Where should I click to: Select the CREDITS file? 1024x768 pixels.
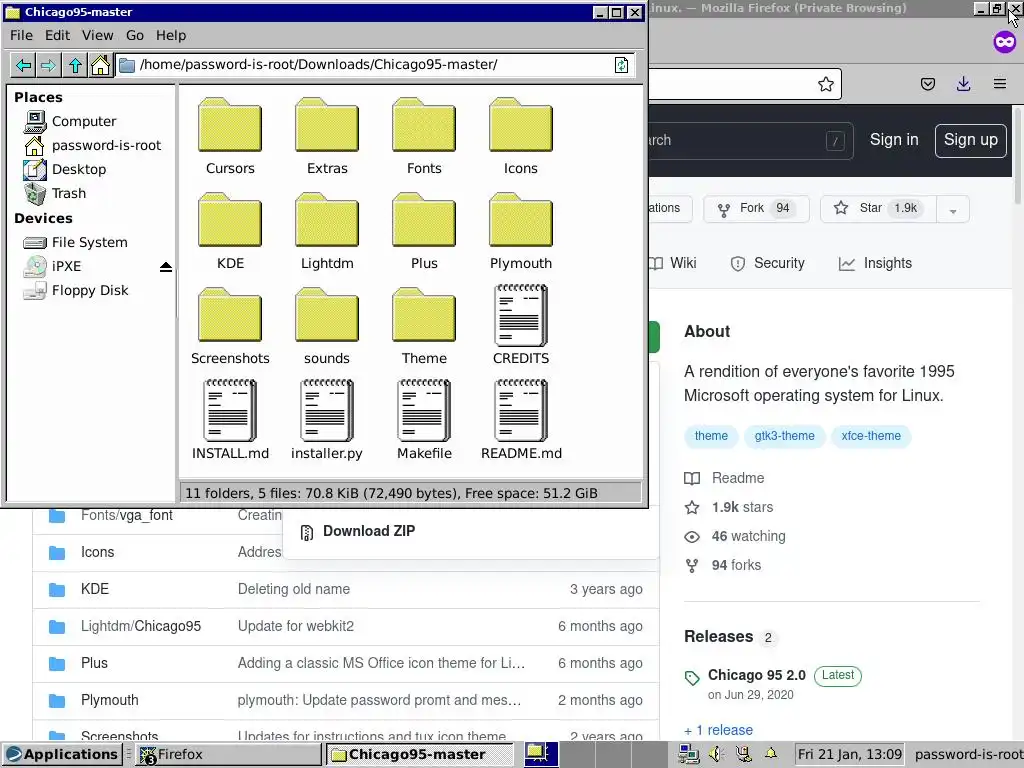click(x=520, y=325)
